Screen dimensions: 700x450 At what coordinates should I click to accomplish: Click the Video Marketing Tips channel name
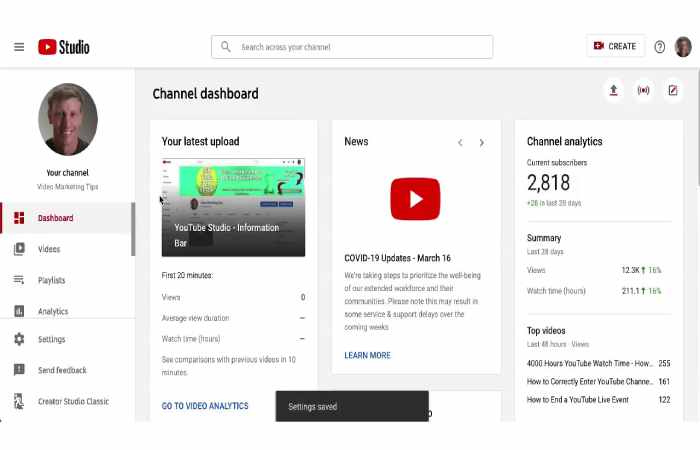(x=67, y=187)
